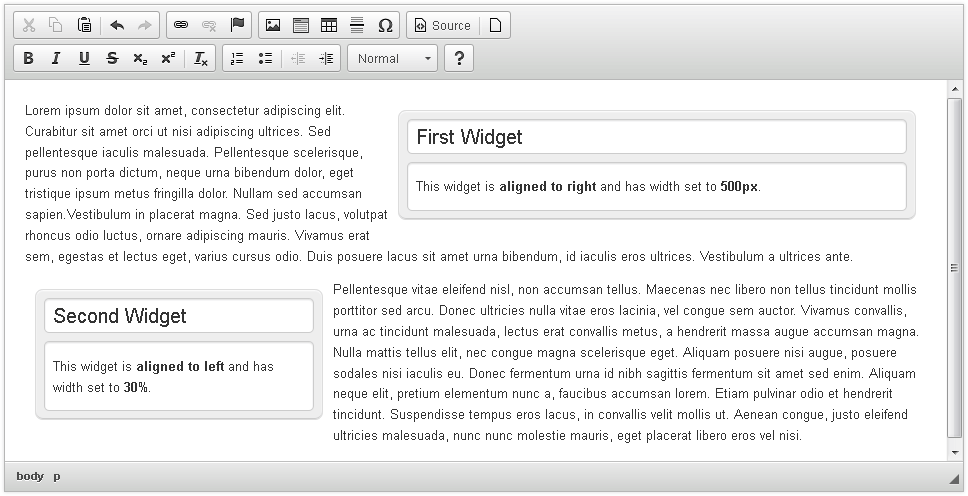The width and height of the screenshot is (968, 496).
Task: Remove formatting with Tx icon
Action: (x=201, y=58)
